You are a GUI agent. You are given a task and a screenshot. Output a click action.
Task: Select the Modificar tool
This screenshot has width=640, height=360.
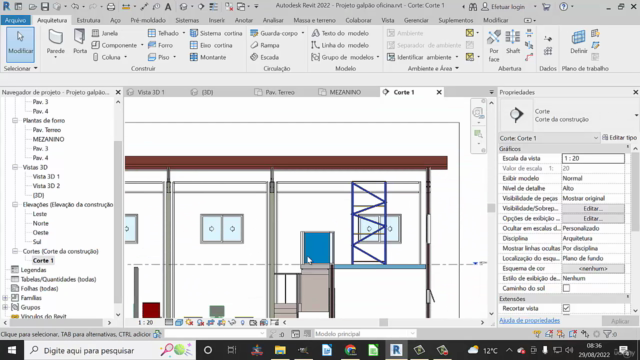pyautogui.click(x=20, y=44)
